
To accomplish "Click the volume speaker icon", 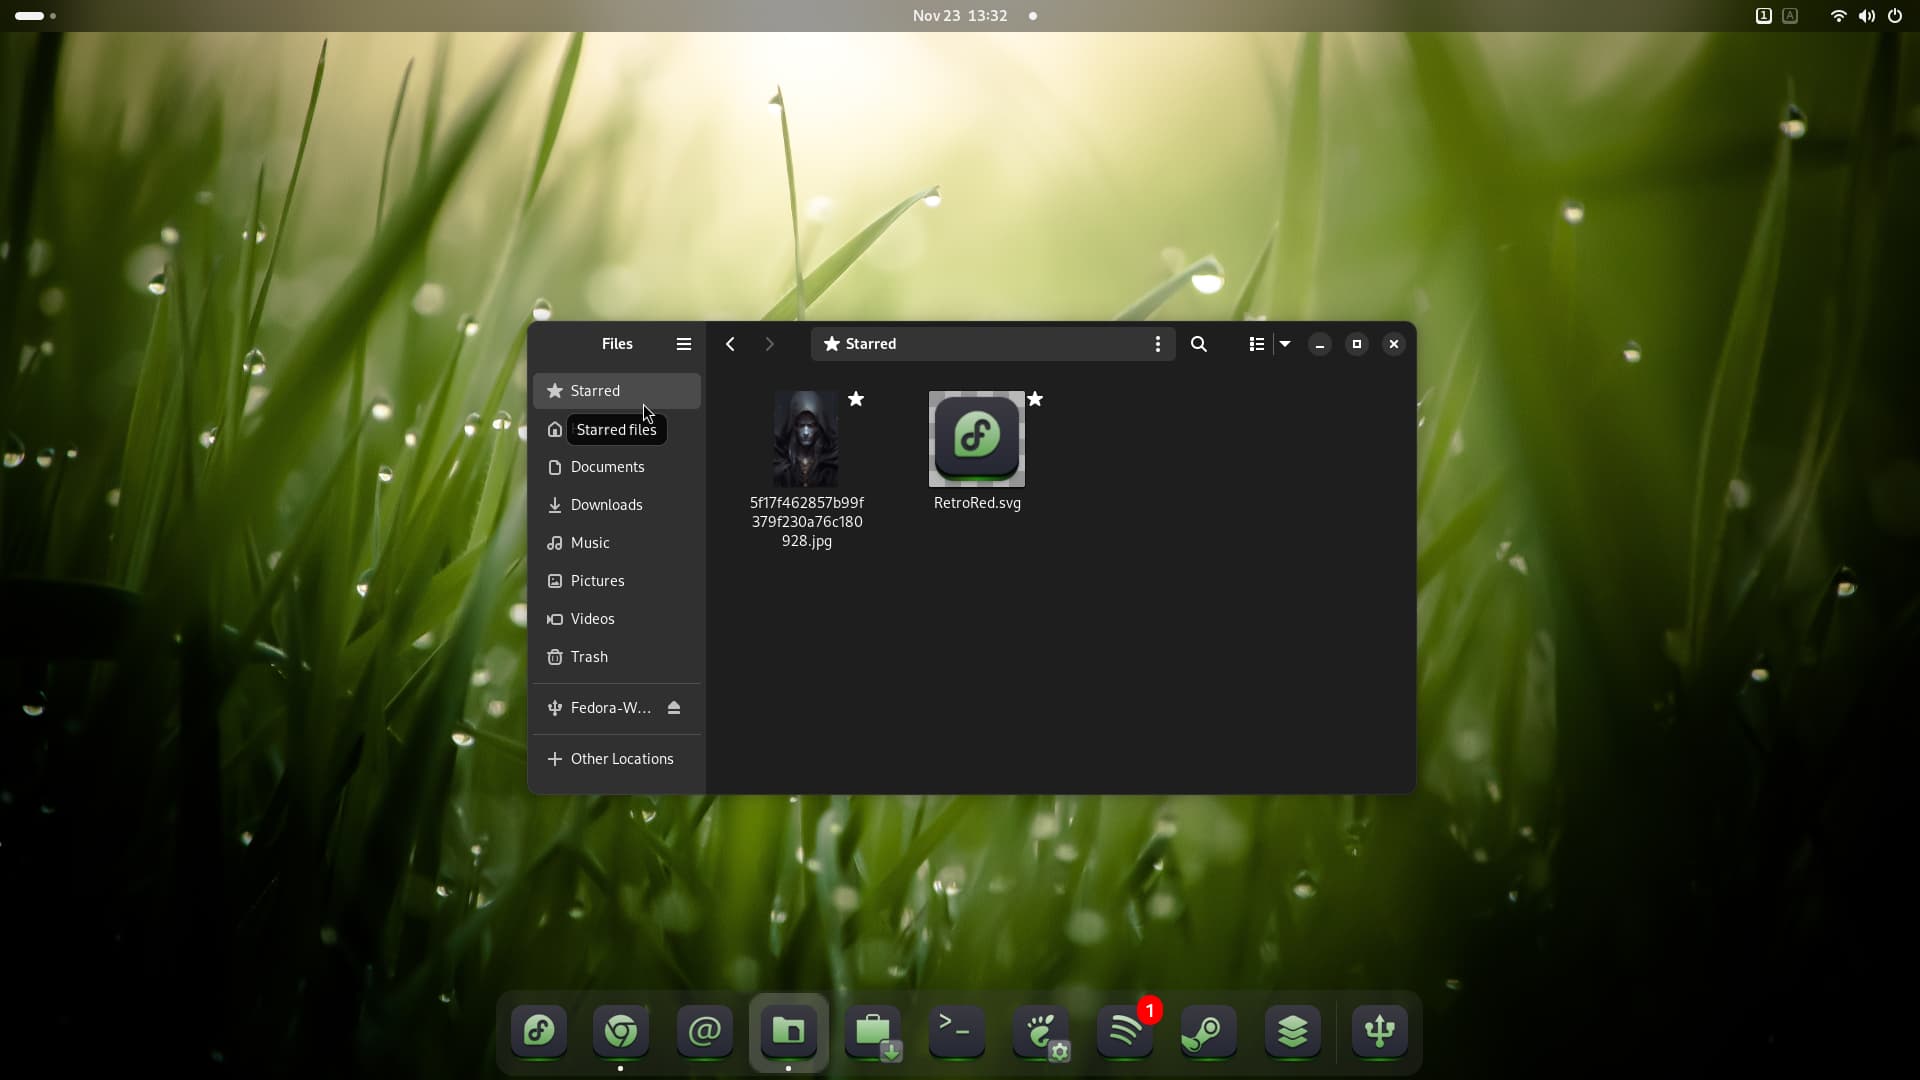I will tap(1867, 16).
